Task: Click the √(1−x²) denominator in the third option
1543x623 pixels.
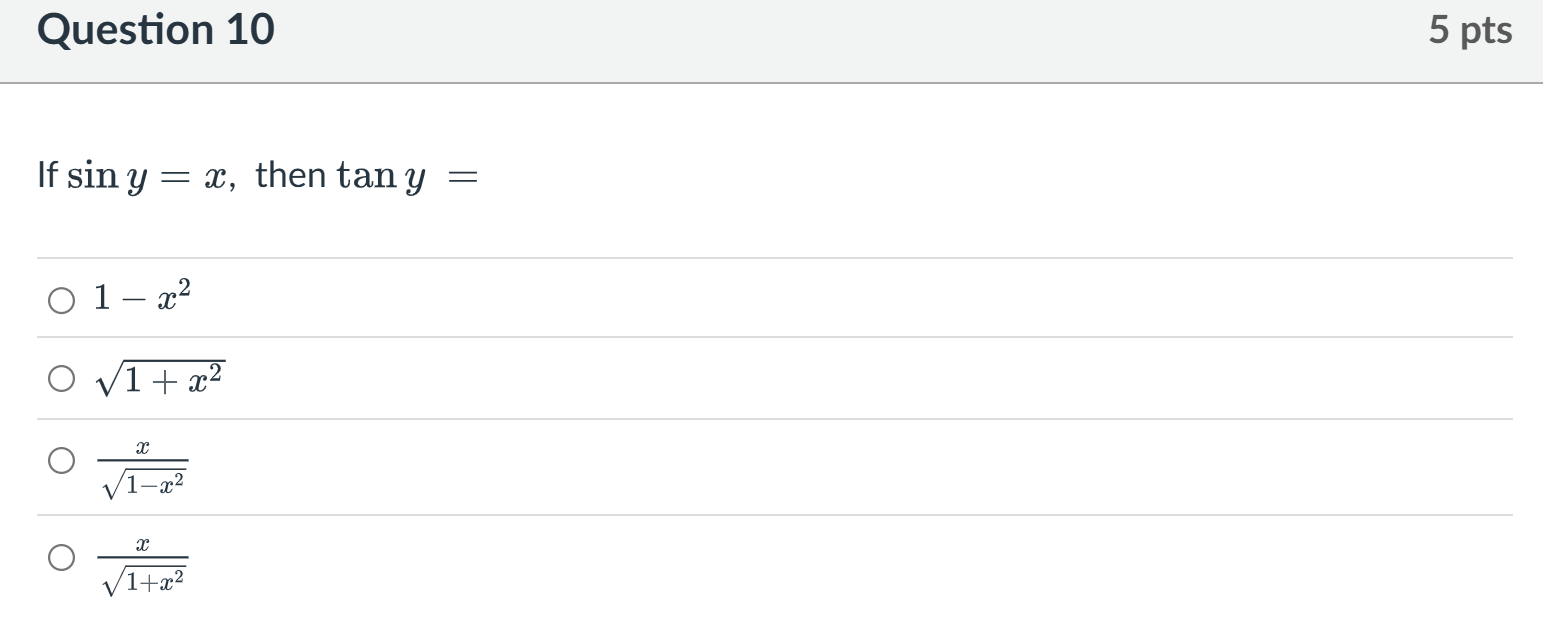Action: coord(144,485)
